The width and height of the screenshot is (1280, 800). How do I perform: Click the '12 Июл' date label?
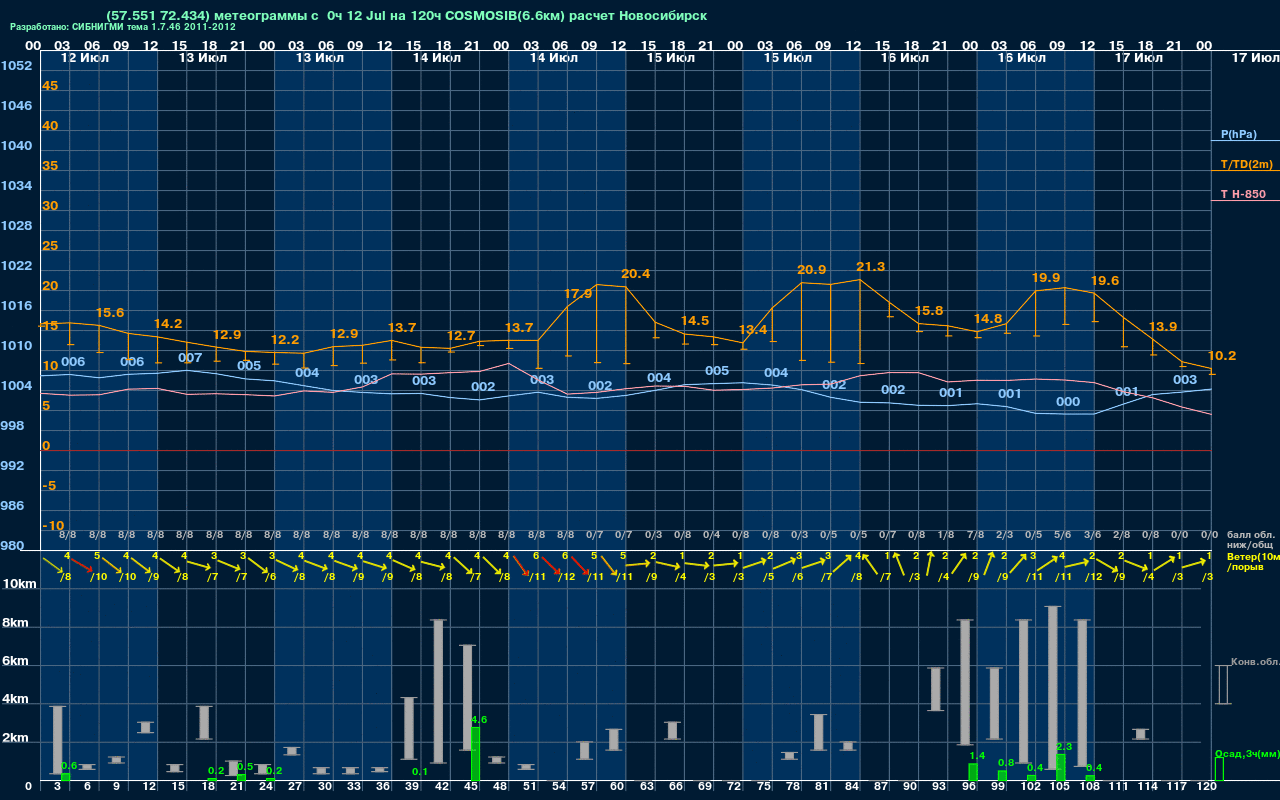coord(85,58)
